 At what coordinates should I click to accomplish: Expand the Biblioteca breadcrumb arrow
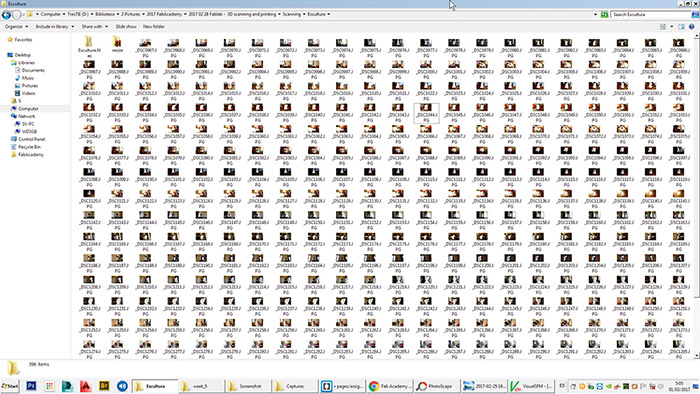tap(118, 14)
